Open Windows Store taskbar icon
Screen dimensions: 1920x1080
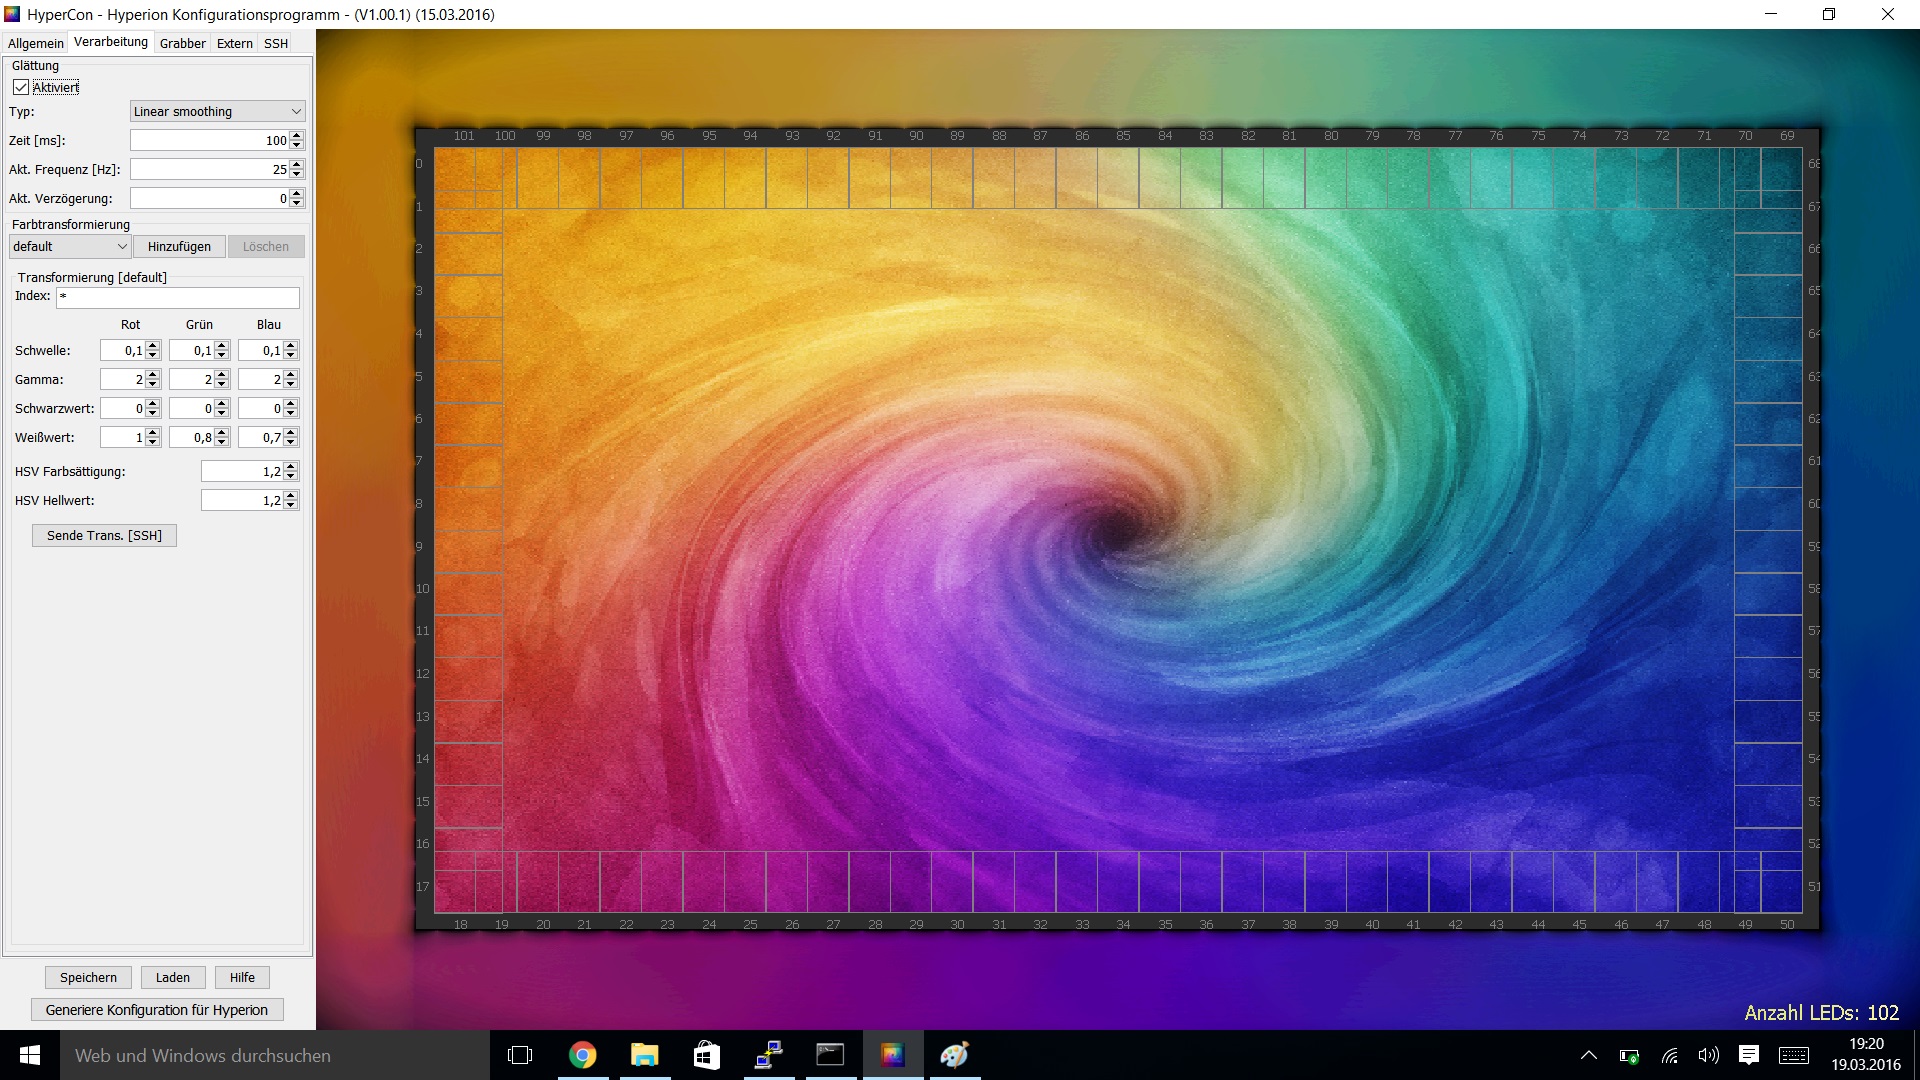point(707,1055)
